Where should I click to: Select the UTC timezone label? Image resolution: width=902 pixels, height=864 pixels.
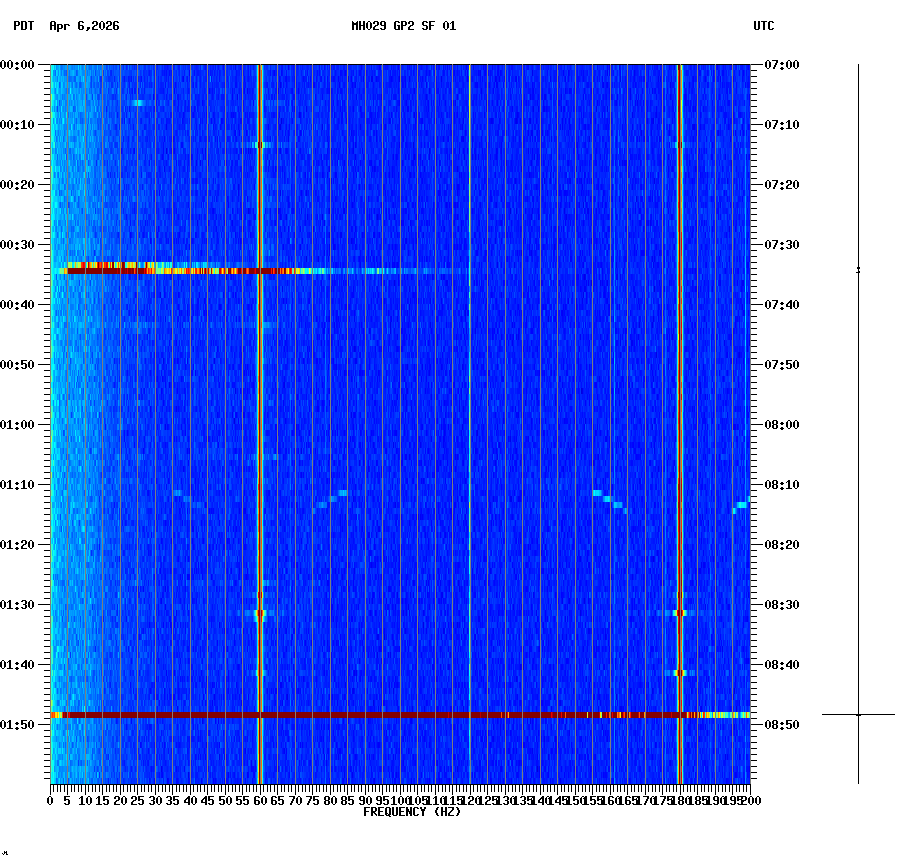tap(765, 27)
